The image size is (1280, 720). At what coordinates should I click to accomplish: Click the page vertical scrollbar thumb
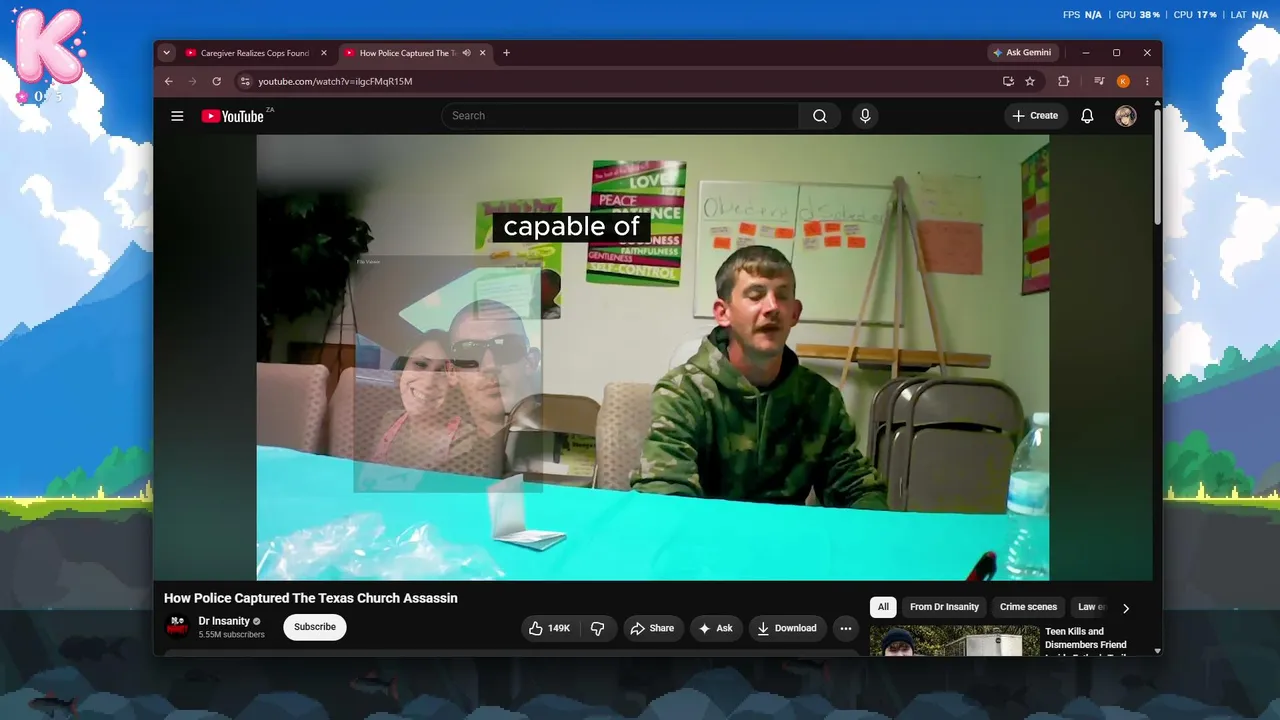pos(1157,165)
